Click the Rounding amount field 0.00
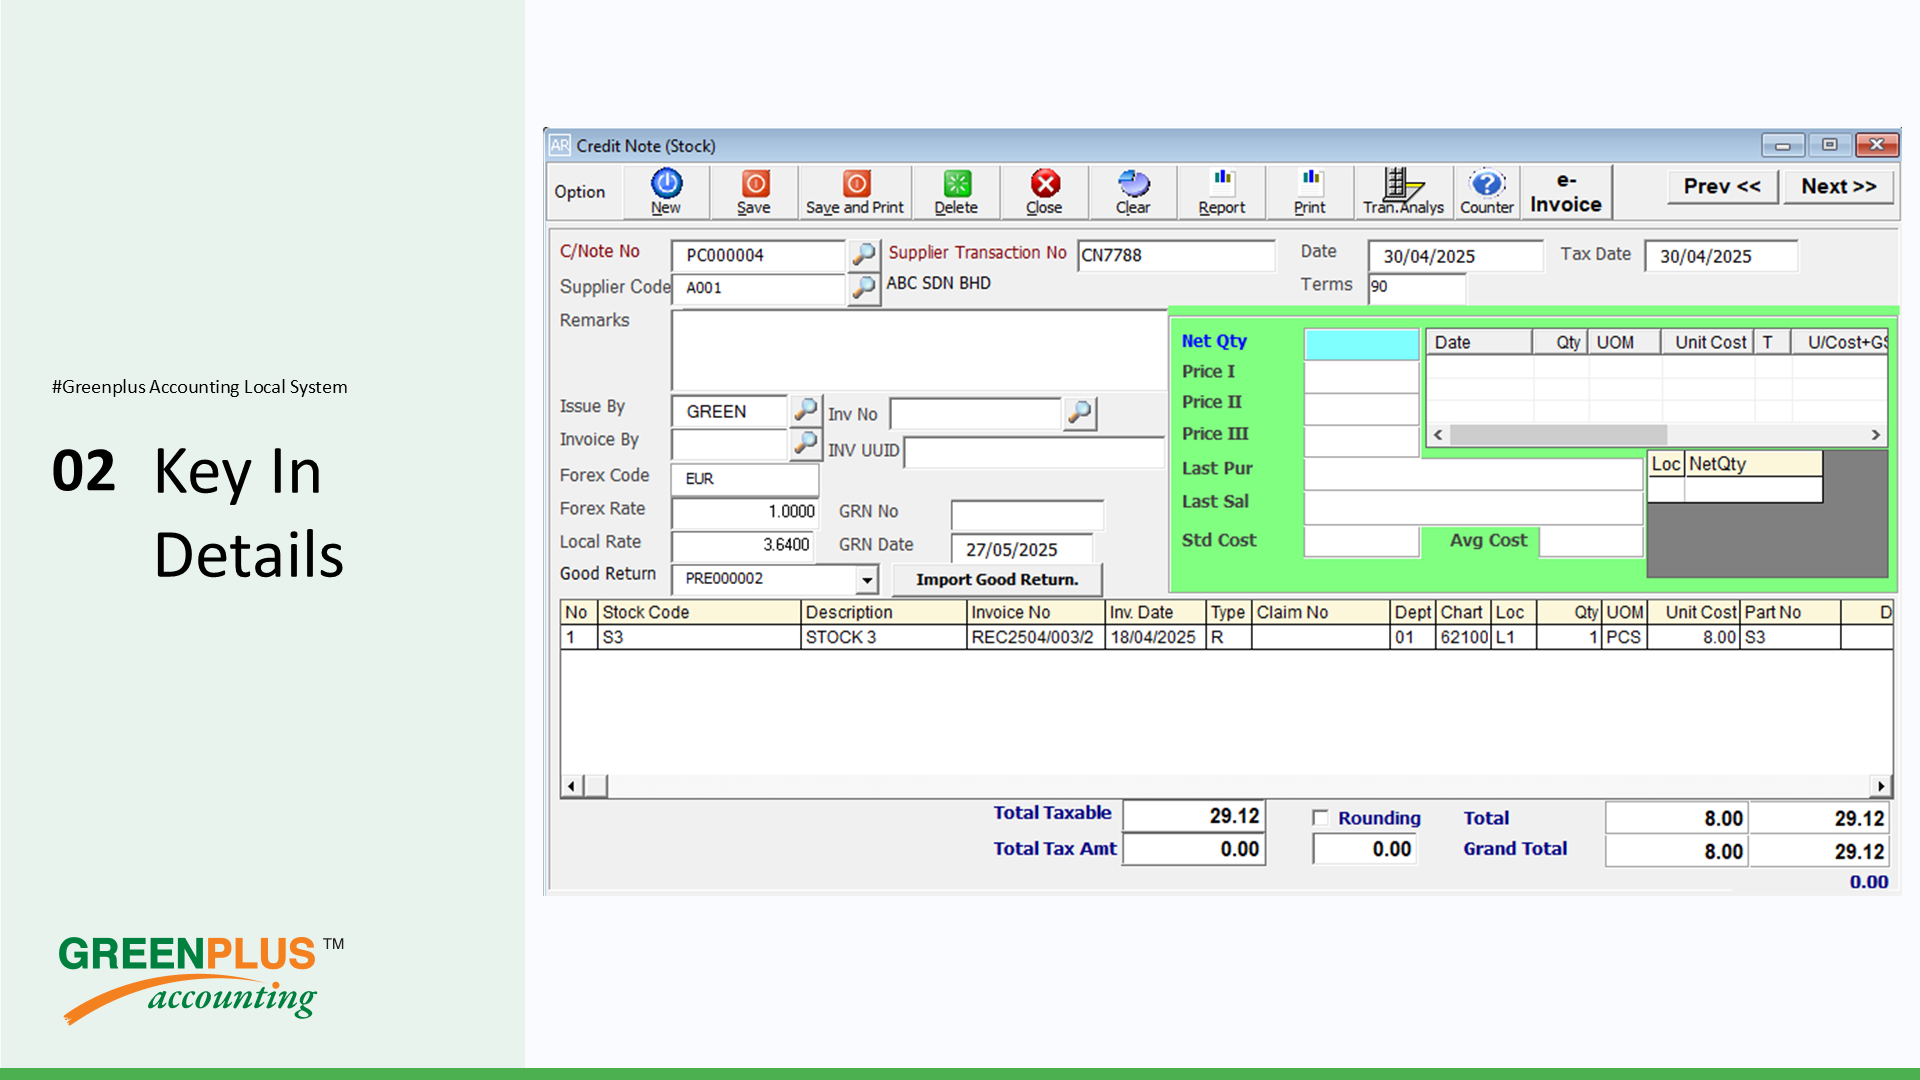This screenshot has width=1920, height=1080. point(1365,849)
